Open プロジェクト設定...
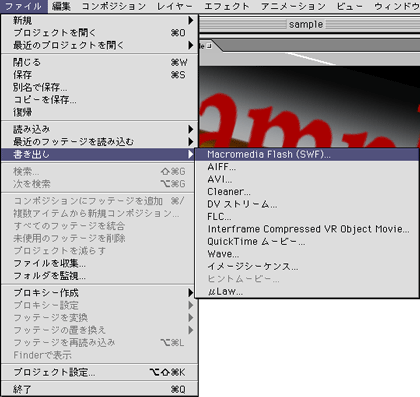Screen dimensions: 420x397 [x=99, y=372]
